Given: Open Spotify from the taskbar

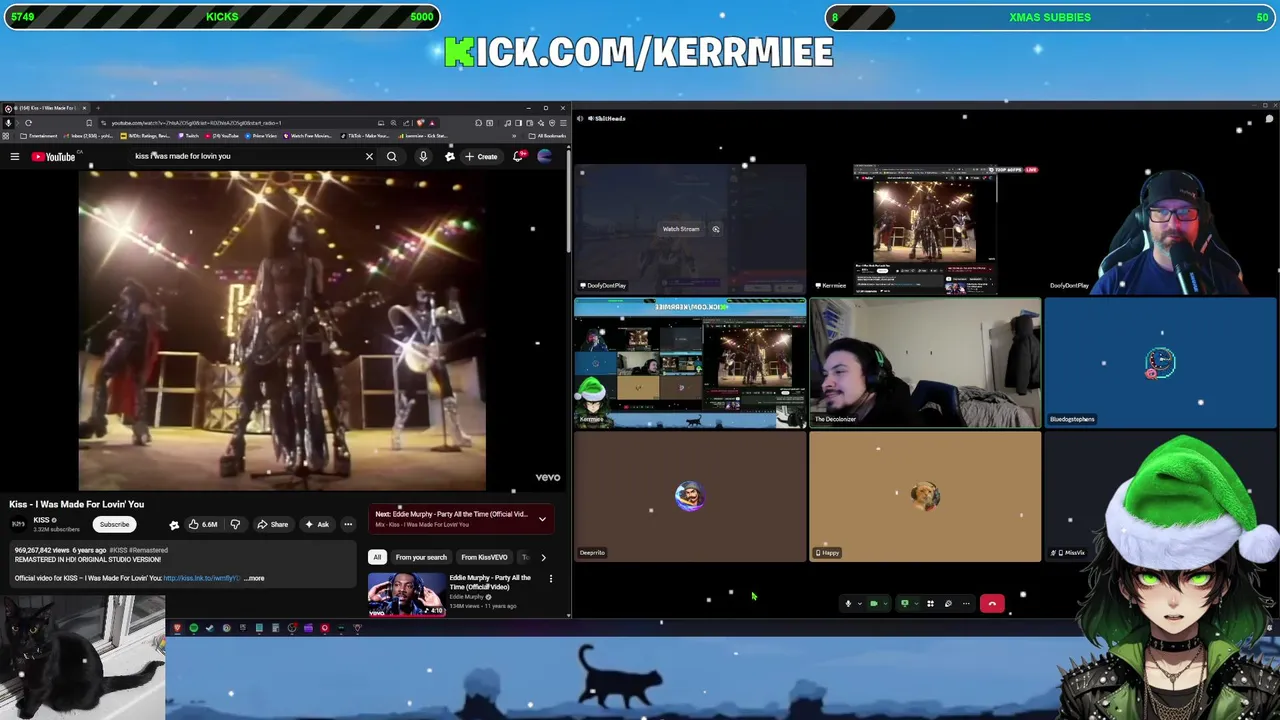Looking at the screenshot, I should tap(194, 628).
